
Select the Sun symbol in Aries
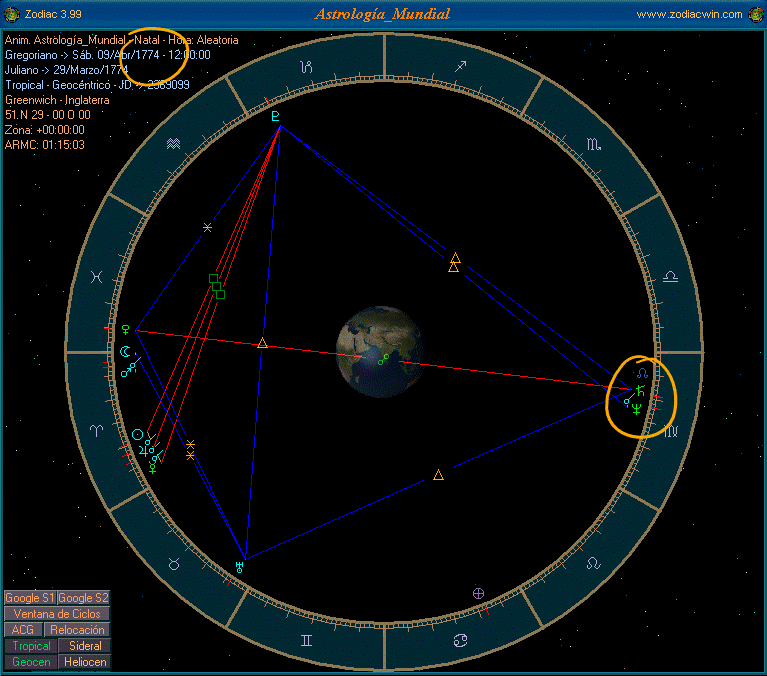138,434
